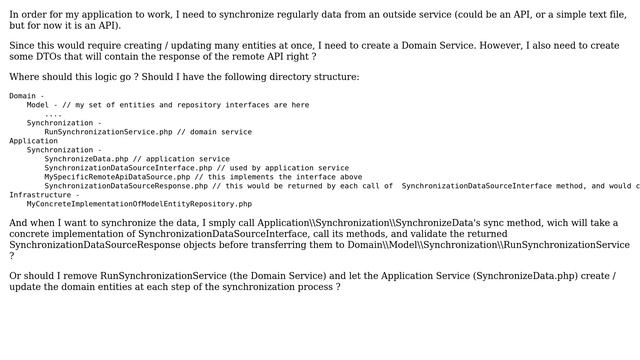
Task: Click 'RunSynchronizationService.php // domain service' line
Action: click(148, 132)
